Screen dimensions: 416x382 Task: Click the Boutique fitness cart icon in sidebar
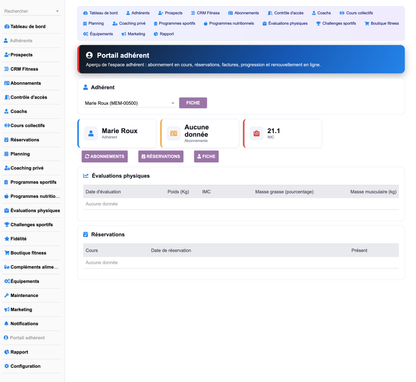(x=6, y=253)
